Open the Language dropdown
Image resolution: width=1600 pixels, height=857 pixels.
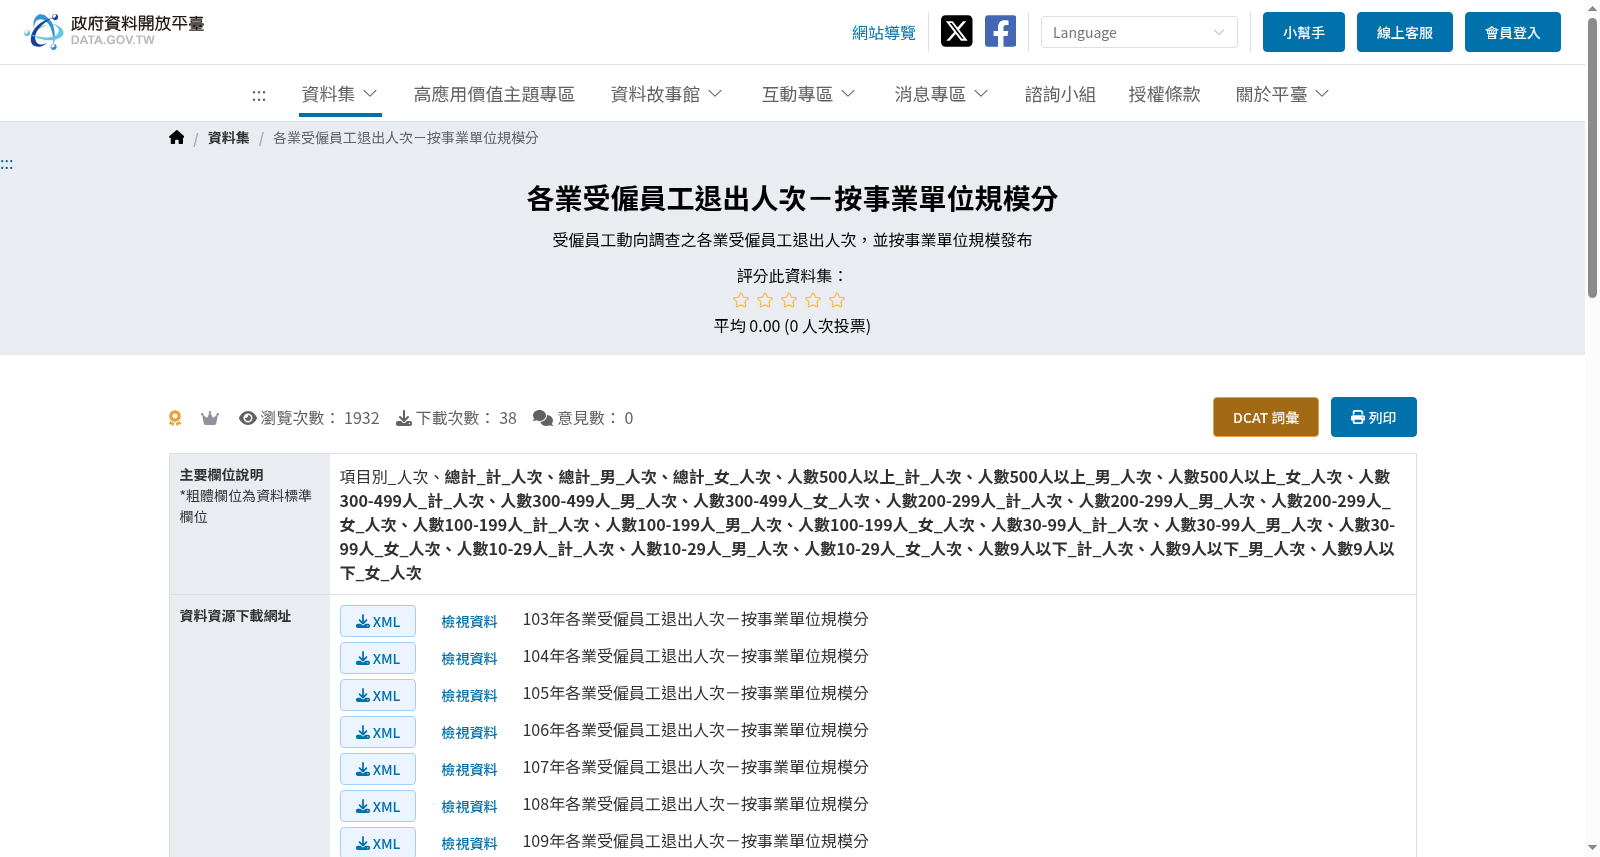pyautogui.click(x=1139, y=32)
